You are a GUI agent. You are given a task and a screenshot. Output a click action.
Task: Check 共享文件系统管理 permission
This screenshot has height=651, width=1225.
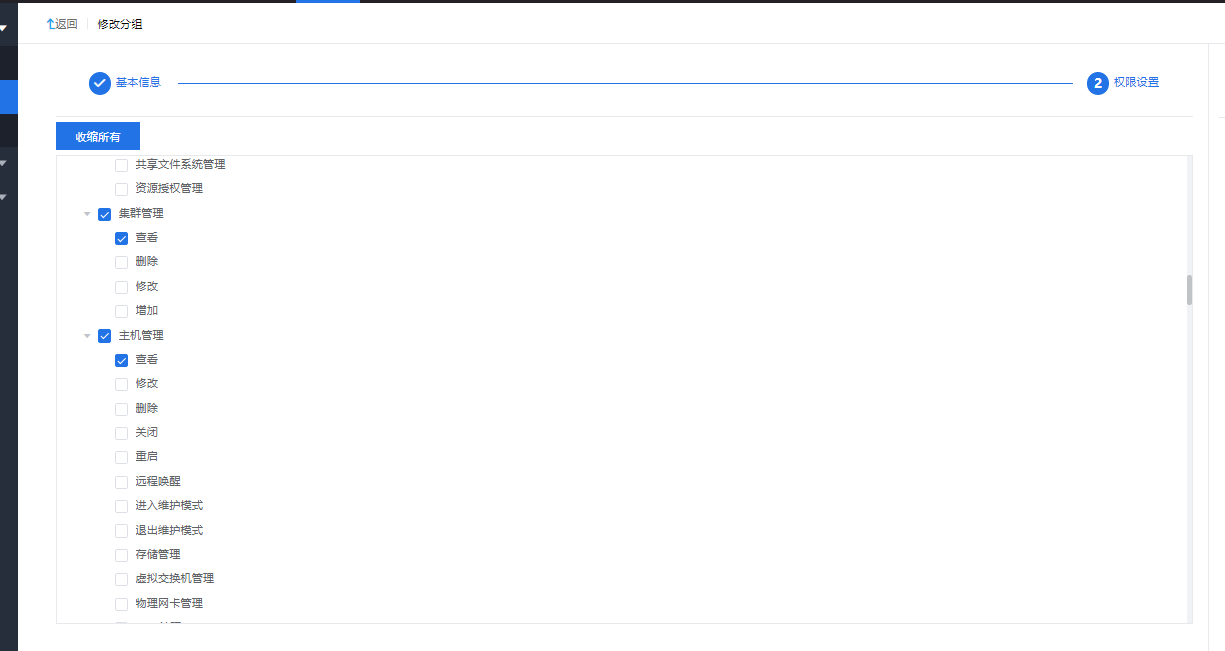point(122,165)
